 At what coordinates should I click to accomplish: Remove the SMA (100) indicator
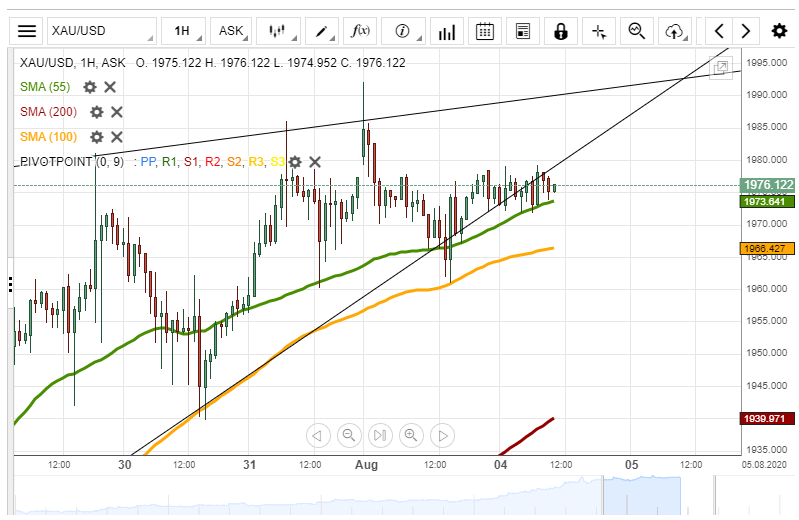(x=117, y=137)
